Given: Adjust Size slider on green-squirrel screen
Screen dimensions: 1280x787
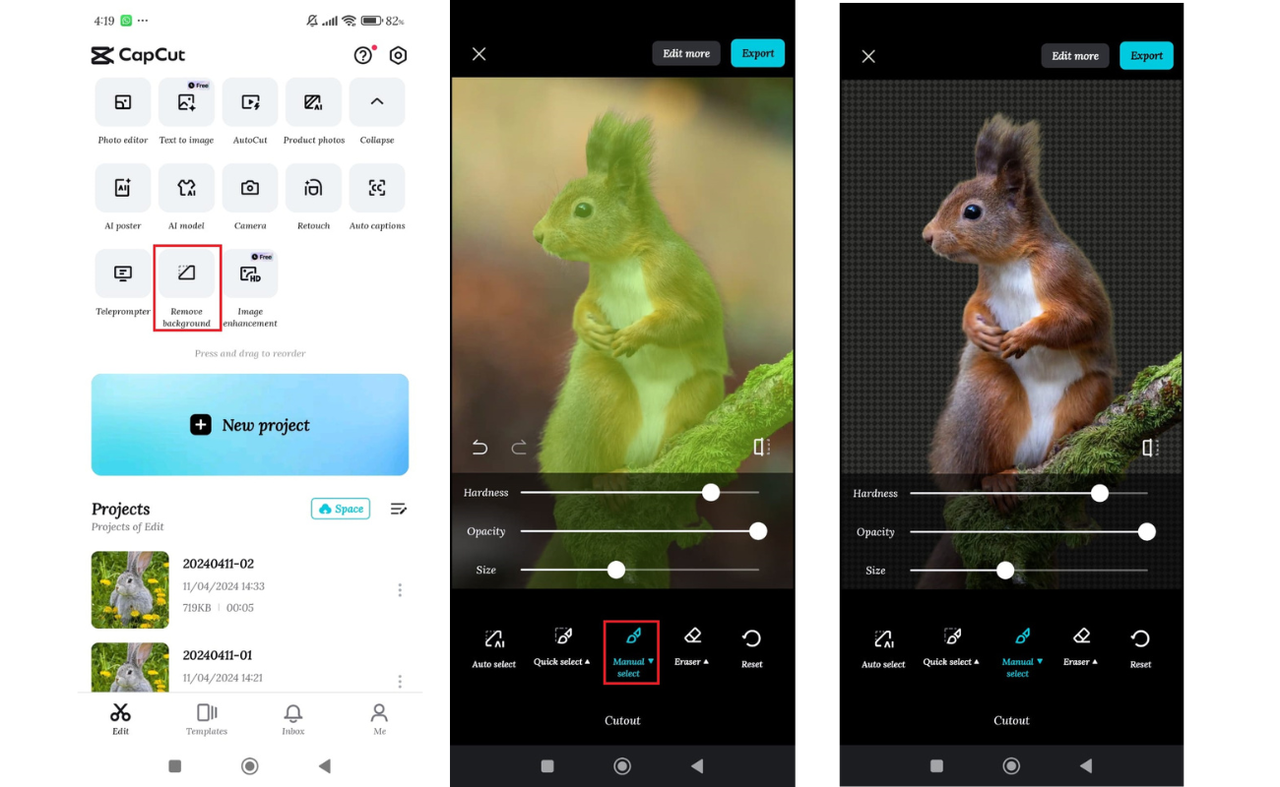Looking at the screenshot, I should pyautogui.click(x=640, y=570).
